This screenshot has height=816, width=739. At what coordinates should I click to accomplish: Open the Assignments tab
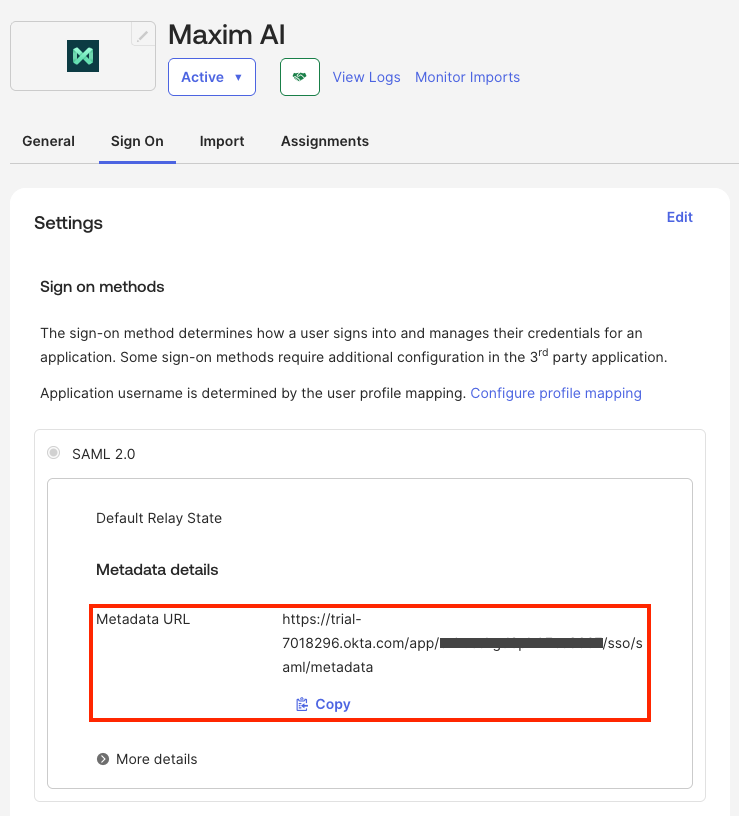click(324, 141)
